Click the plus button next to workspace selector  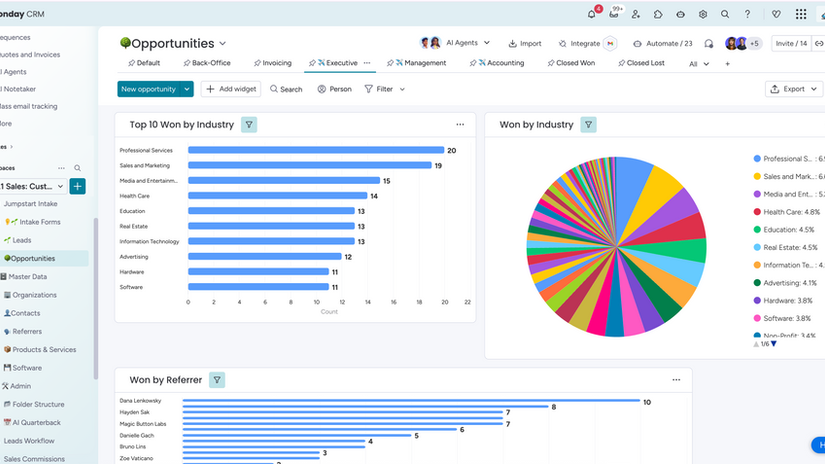coord(77,186)
